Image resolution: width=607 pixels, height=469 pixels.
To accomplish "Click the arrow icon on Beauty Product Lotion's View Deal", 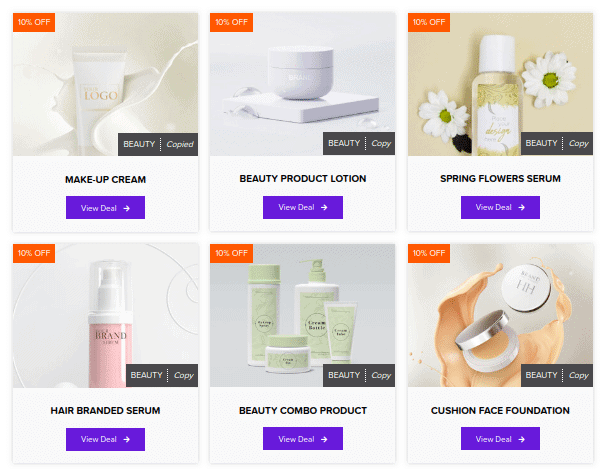I will tap(324, 207).
